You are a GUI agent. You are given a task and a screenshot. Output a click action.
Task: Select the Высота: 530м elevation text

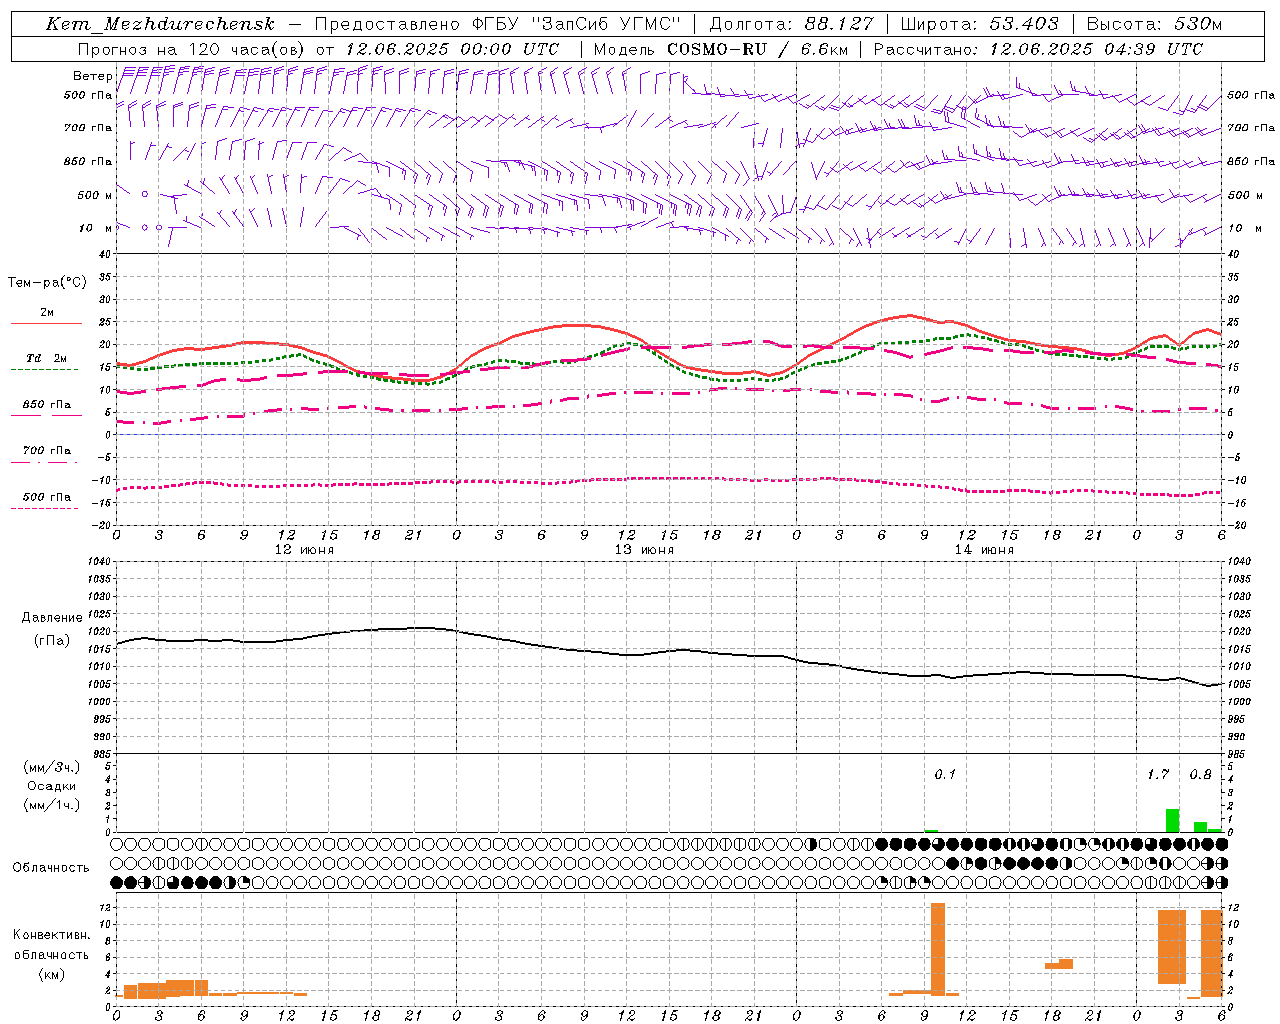click(1154, 24)
